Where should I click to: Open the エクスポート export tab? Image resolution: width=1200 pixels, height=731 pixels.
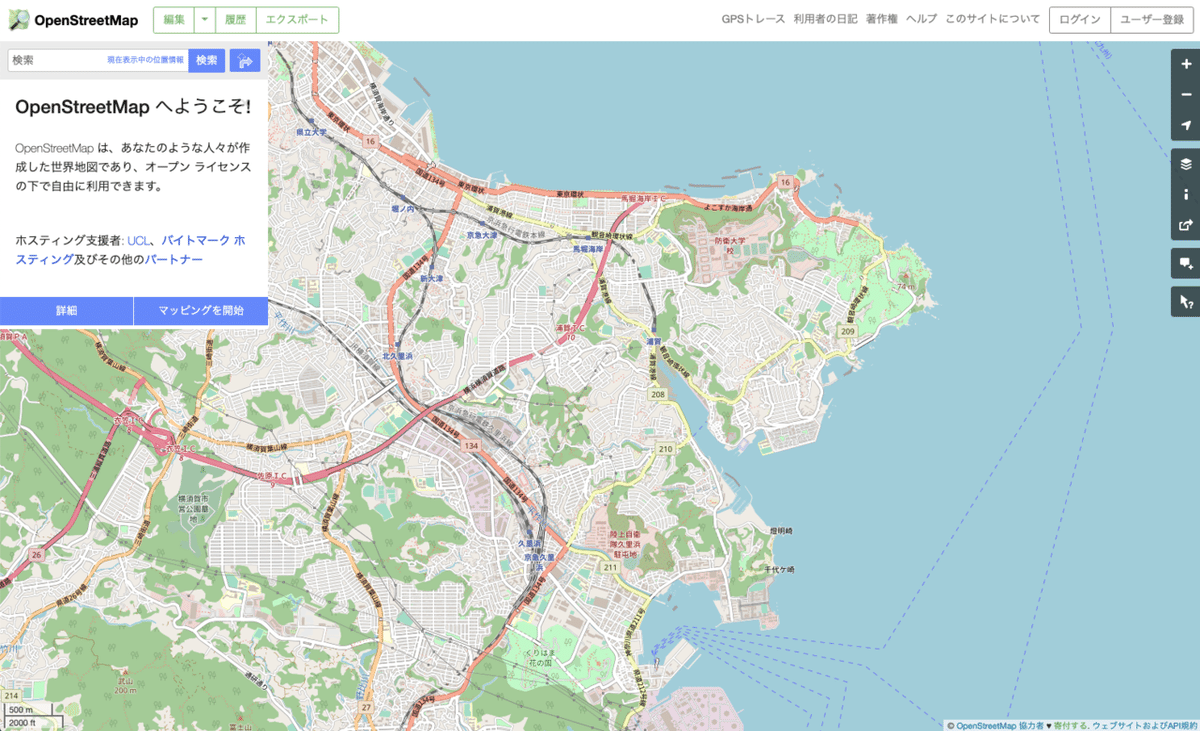(297, 20)
